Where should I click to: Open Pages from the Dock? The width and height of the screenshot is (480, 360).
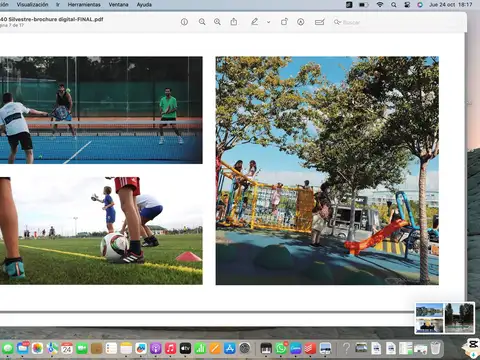(215, 349)
